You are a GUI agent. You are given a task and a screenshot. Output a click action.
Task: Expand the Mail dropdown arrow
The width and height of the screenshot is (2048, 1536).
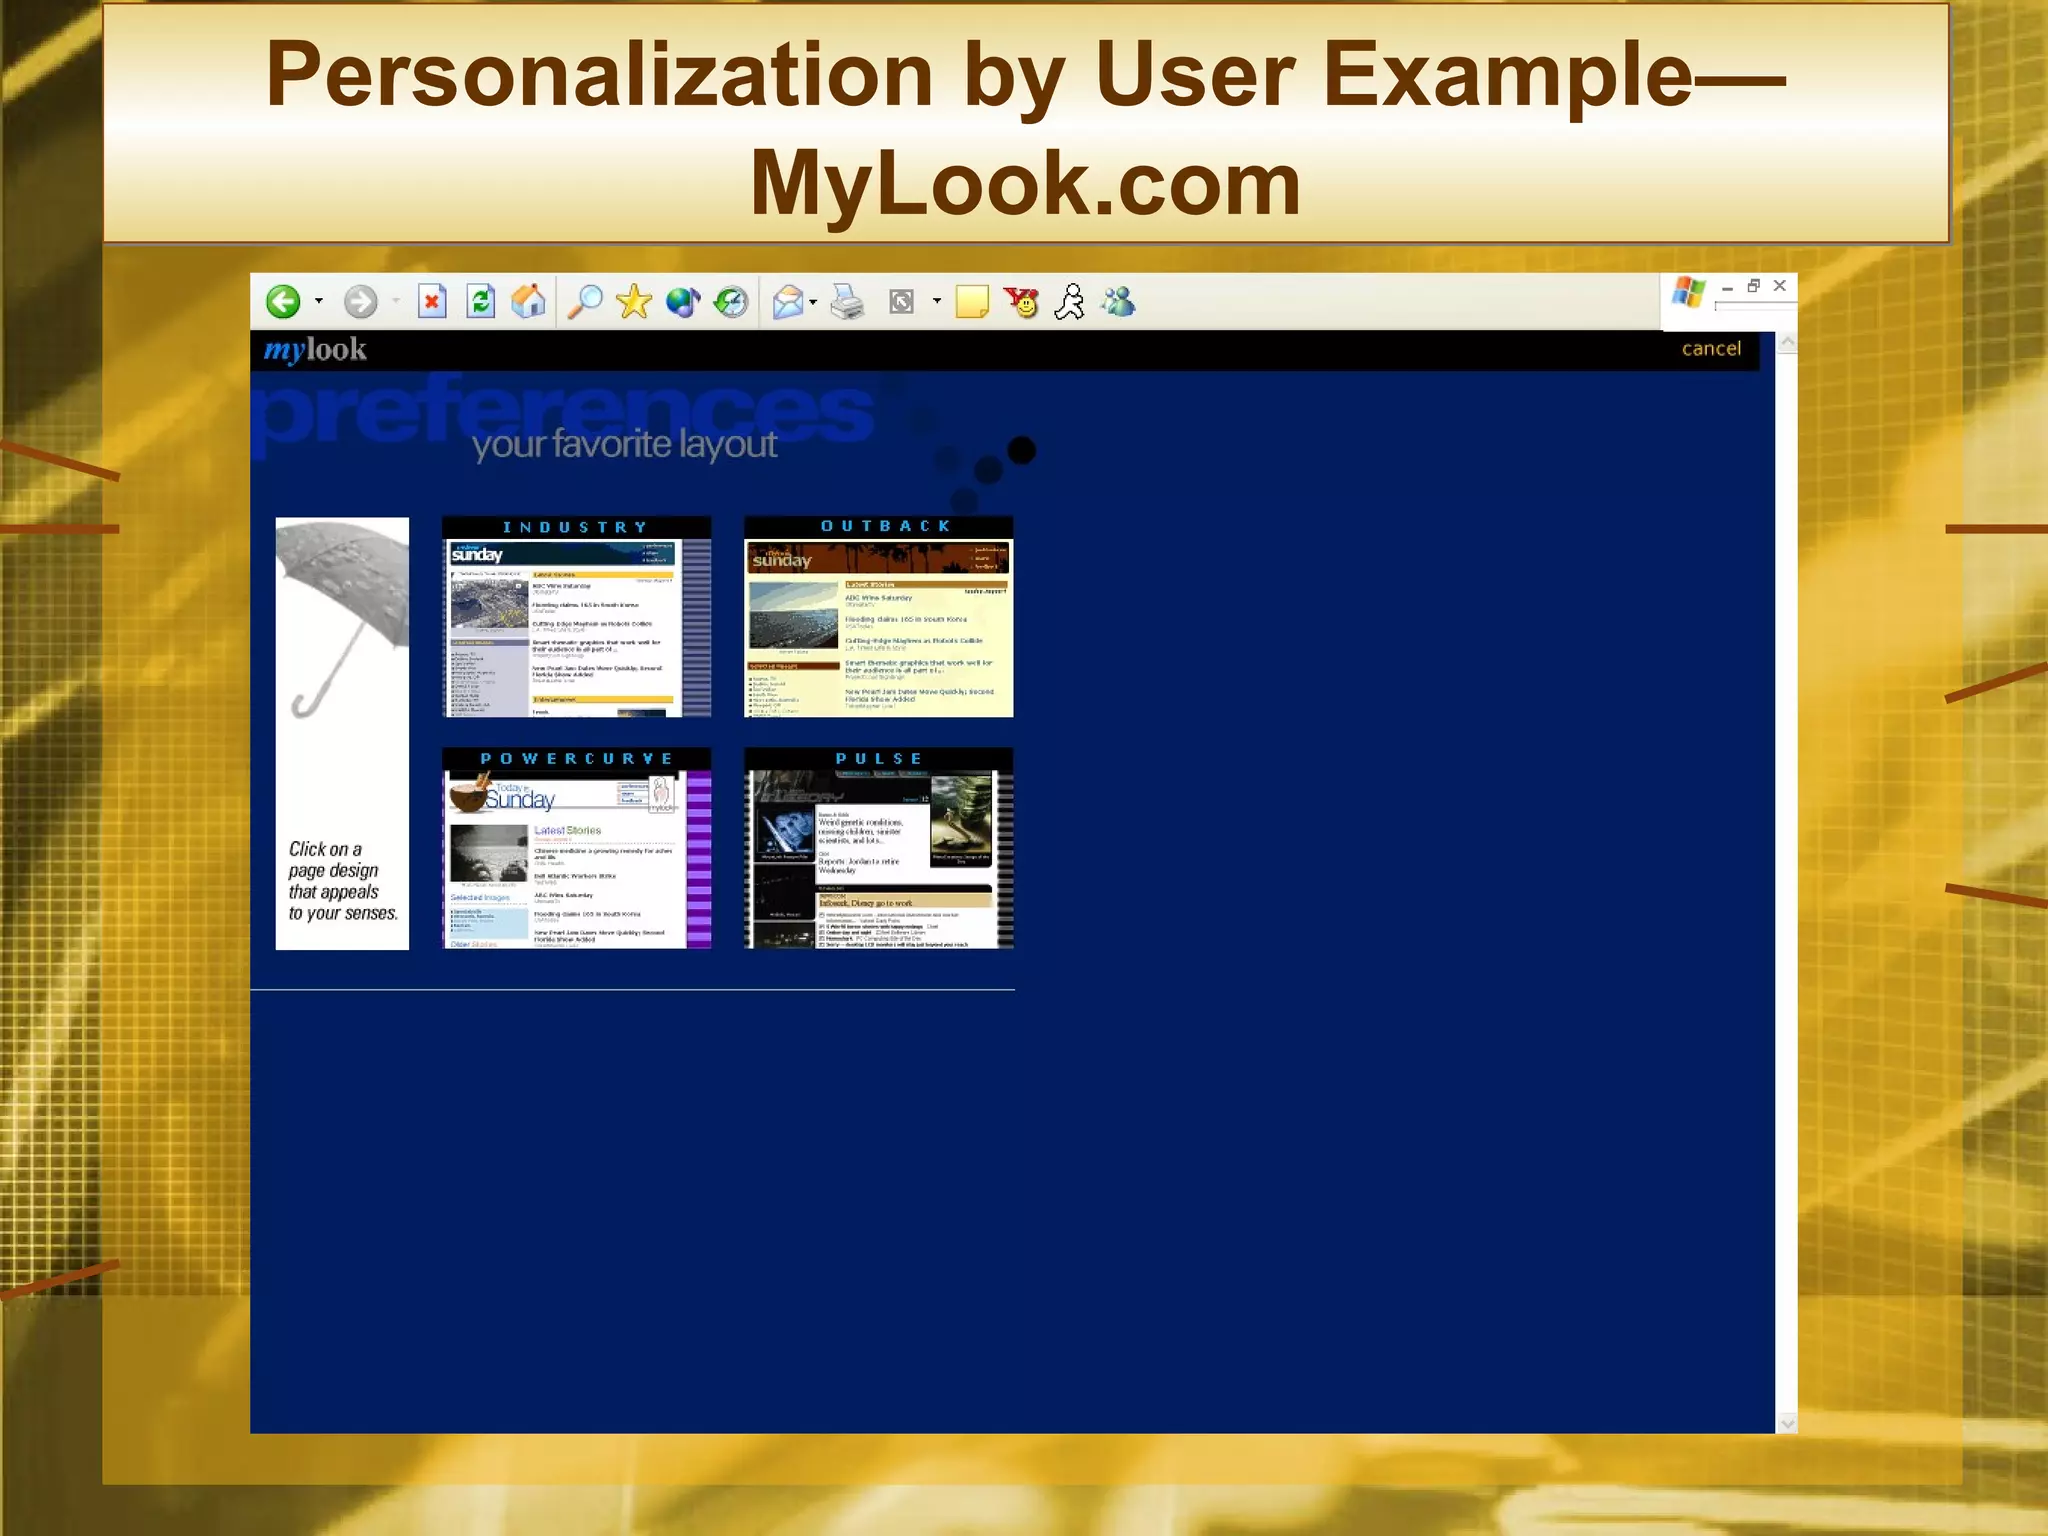pyautogui.click(x=813, y=301)
